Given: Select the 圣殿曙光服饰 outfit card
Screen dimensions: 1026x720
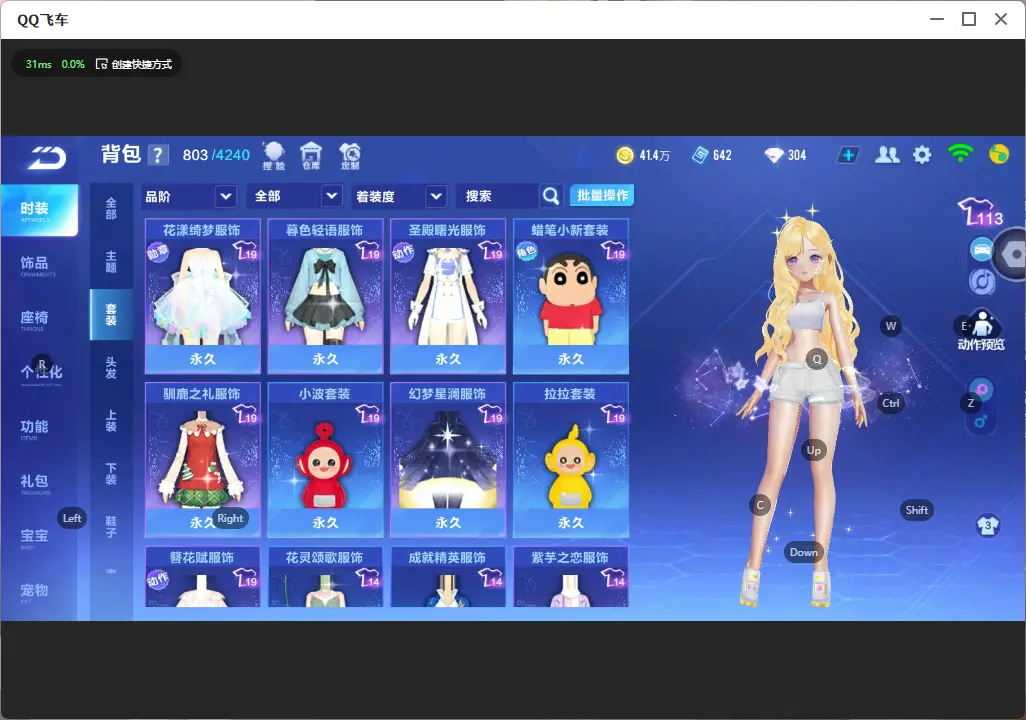Looking at the screenshot, I should click(x=448, y=296).
